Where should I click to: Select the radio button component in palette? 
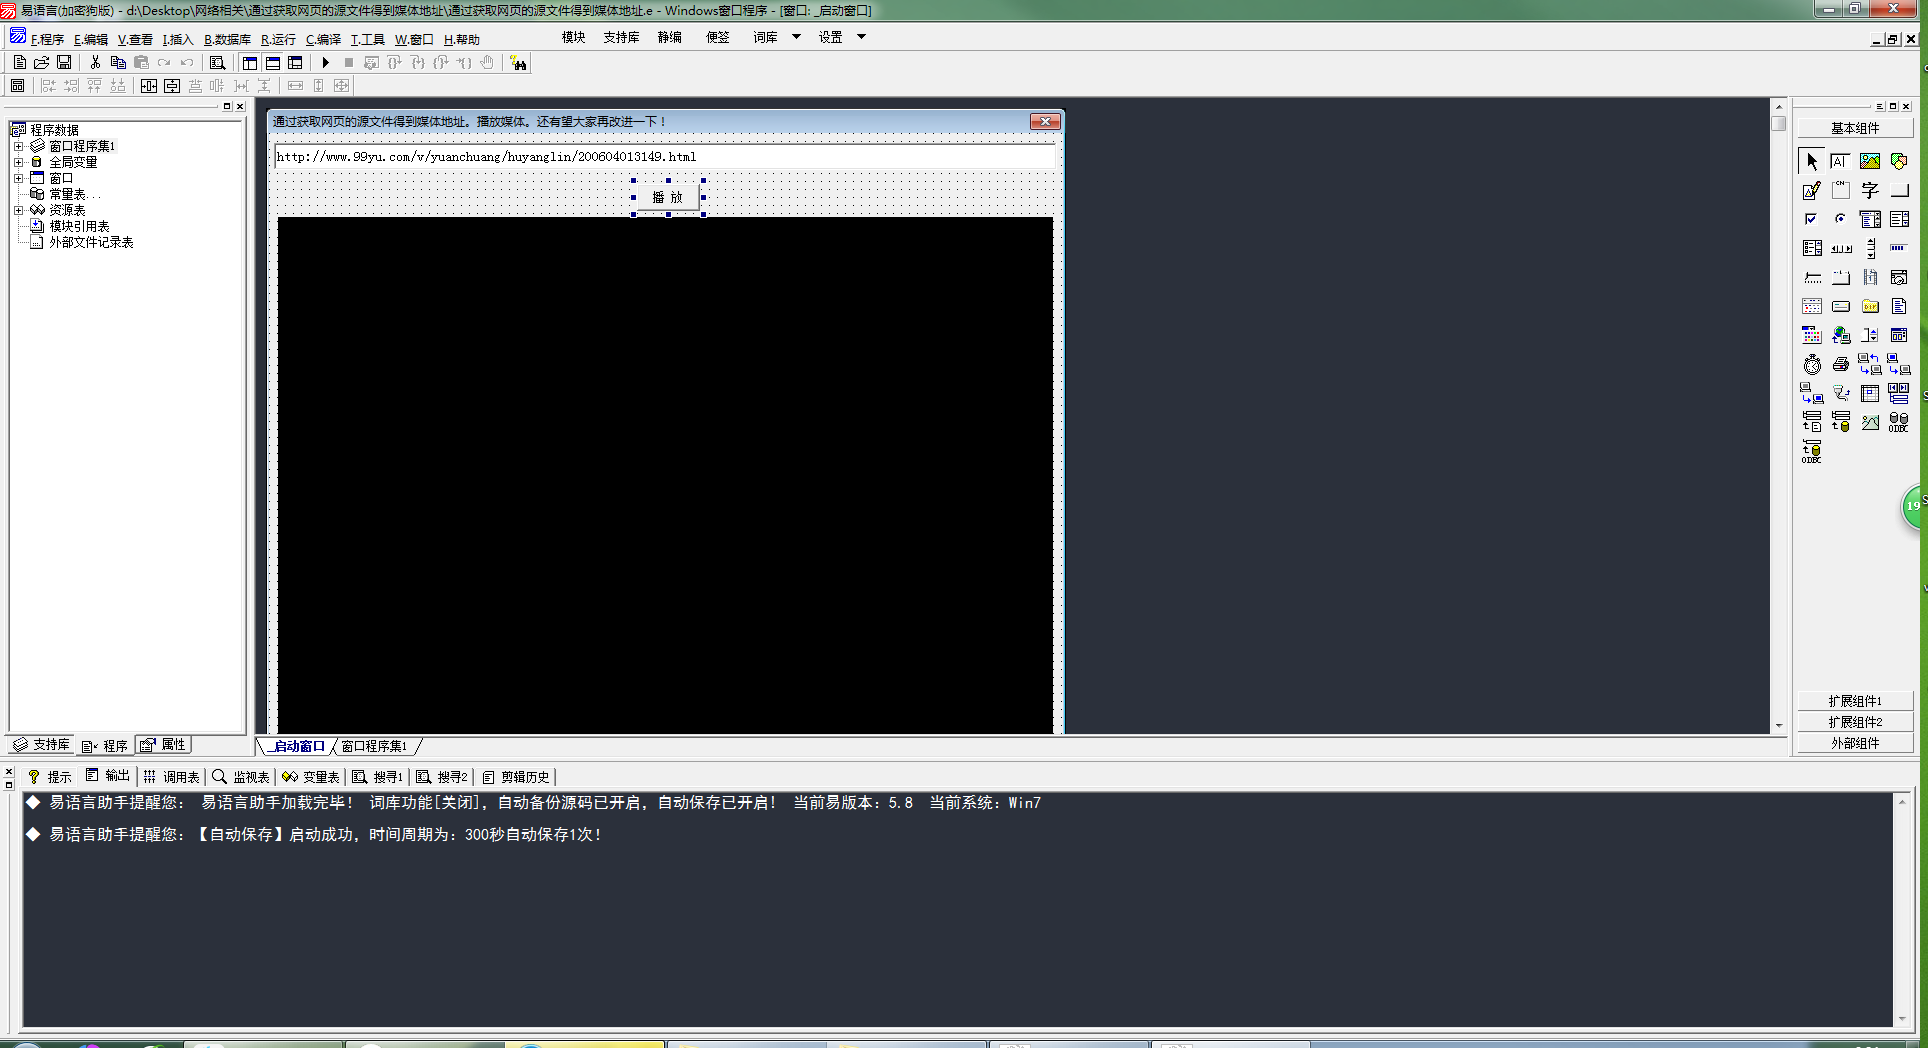1840,219
